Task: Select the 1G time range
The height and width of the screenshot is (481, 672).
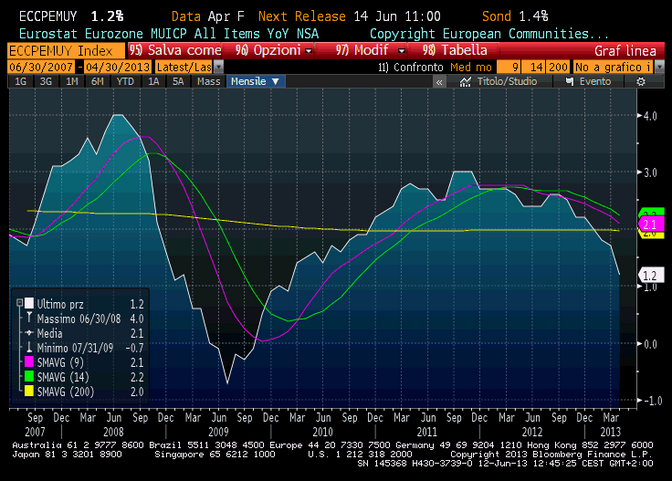Action: click(19, 81)
